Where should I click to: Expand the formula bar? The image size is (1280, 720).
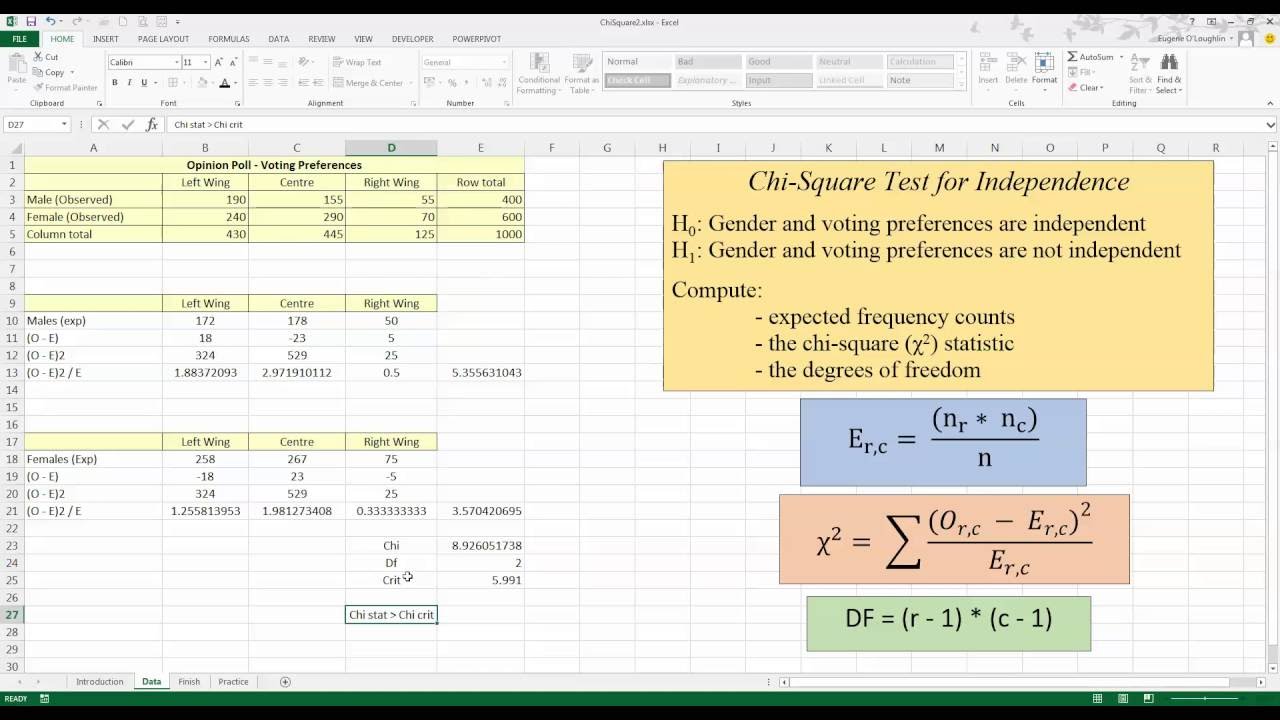point(1271,125)
